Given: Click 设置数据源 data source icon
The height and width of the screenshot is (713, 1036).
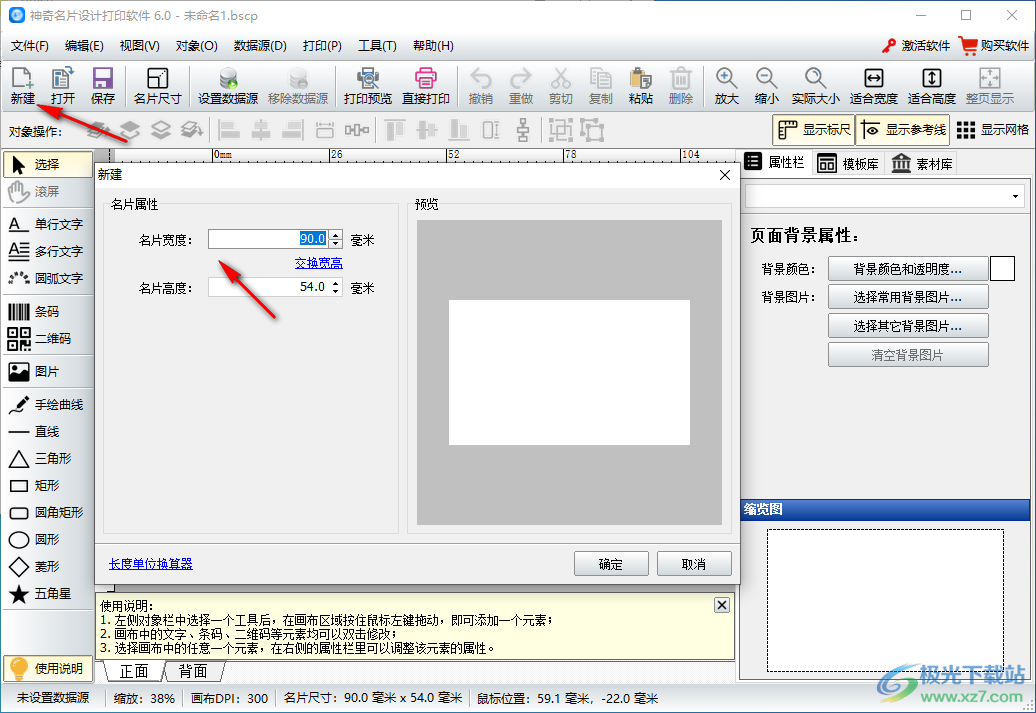Looking at the screenshot, I should tap(228, 86).
